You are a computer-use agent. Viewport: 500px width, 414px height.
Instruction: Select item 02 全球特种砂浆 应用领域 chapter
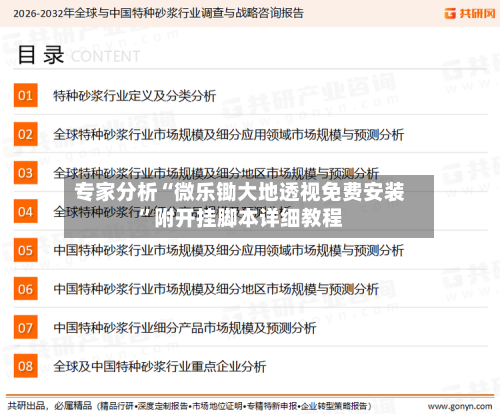[229, 135]
